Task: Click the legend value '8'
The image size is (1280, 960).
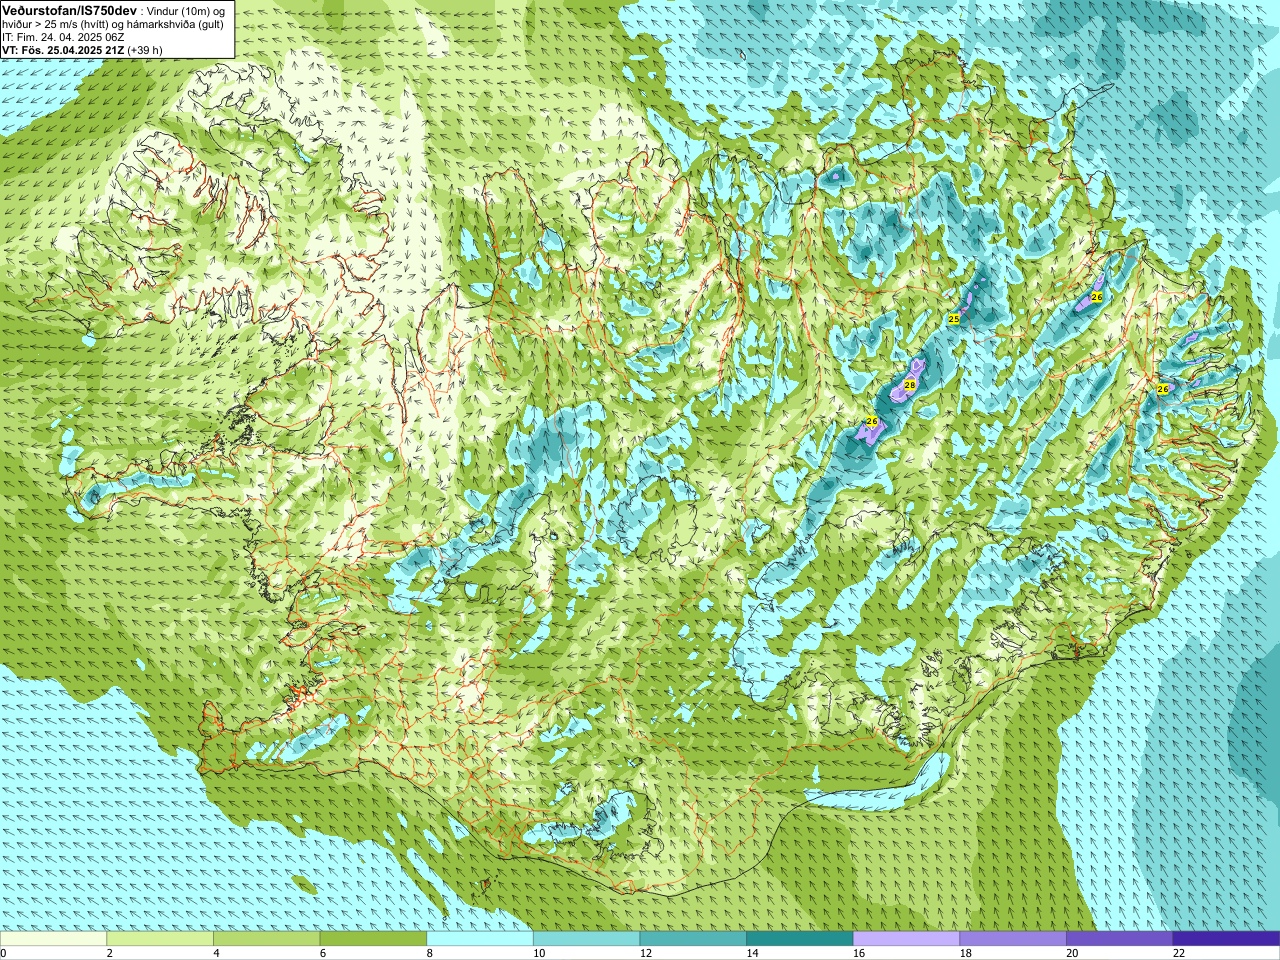Action: tap(429, 953)
